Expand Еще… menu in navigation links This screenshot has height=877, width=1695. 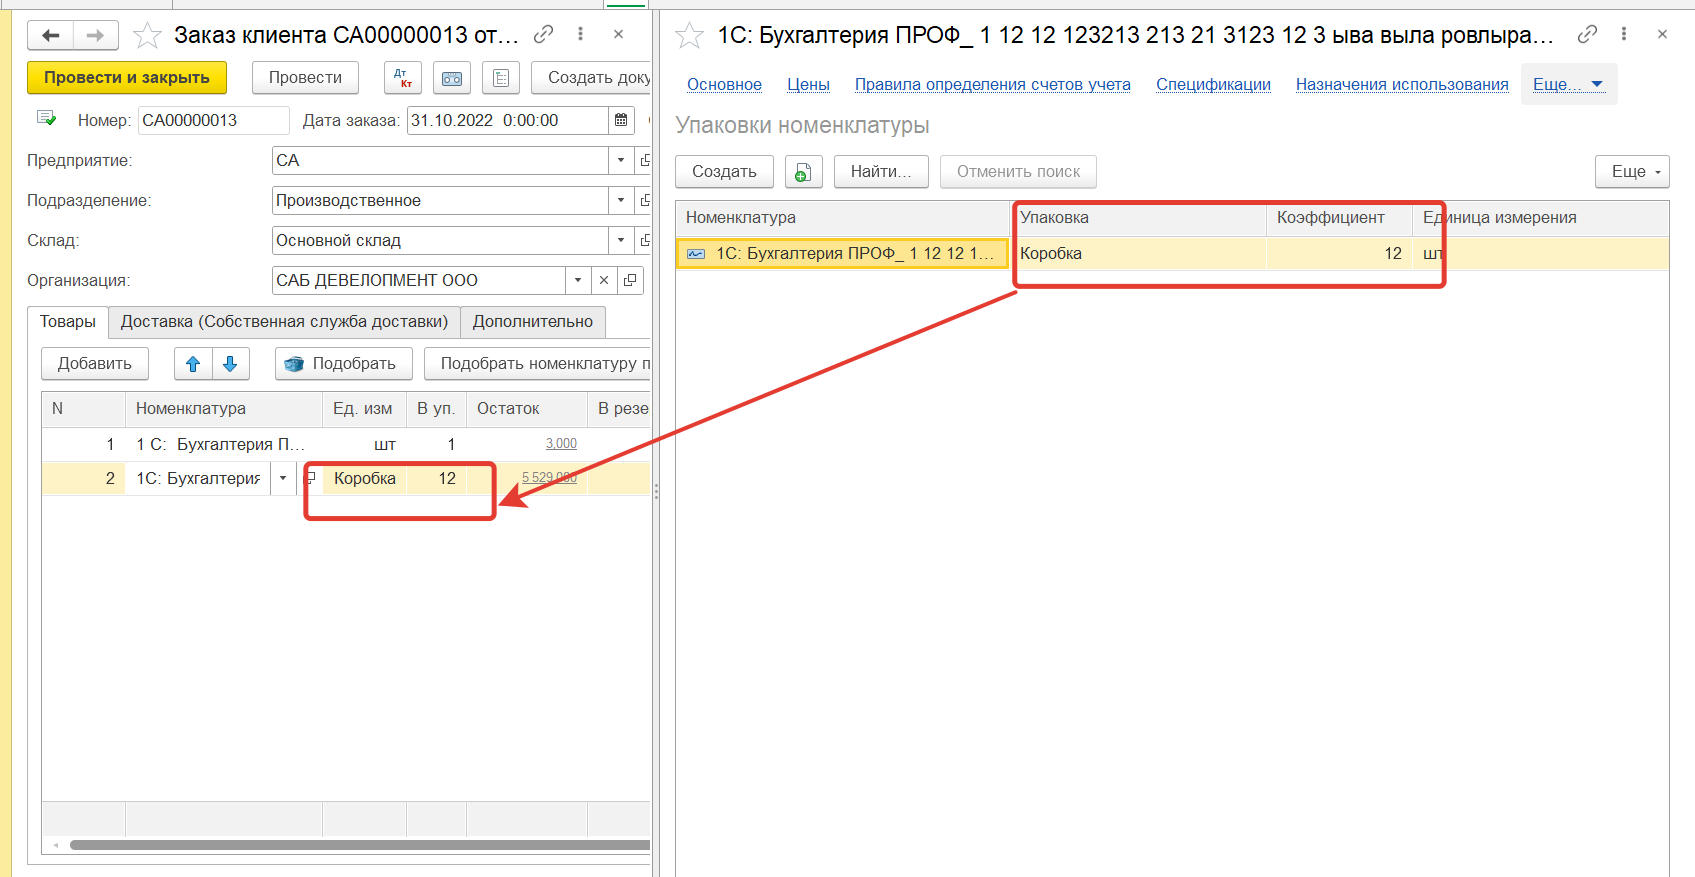click(x=1568, y=84)
